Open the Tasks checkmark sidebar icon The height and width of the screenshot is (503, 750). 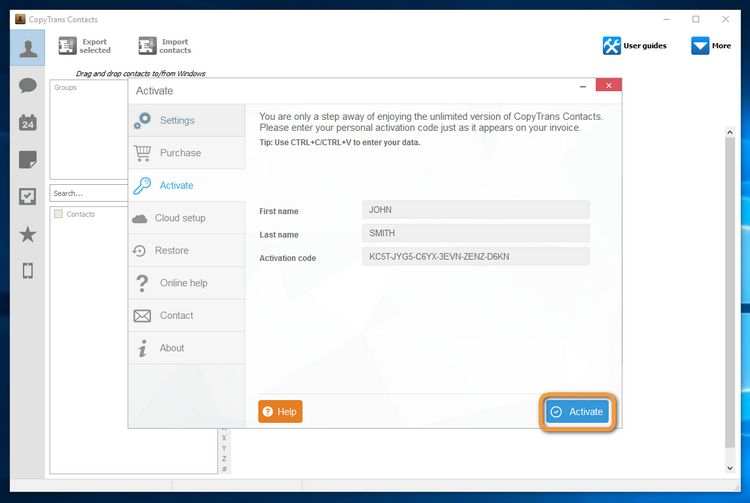pos(28,197)
